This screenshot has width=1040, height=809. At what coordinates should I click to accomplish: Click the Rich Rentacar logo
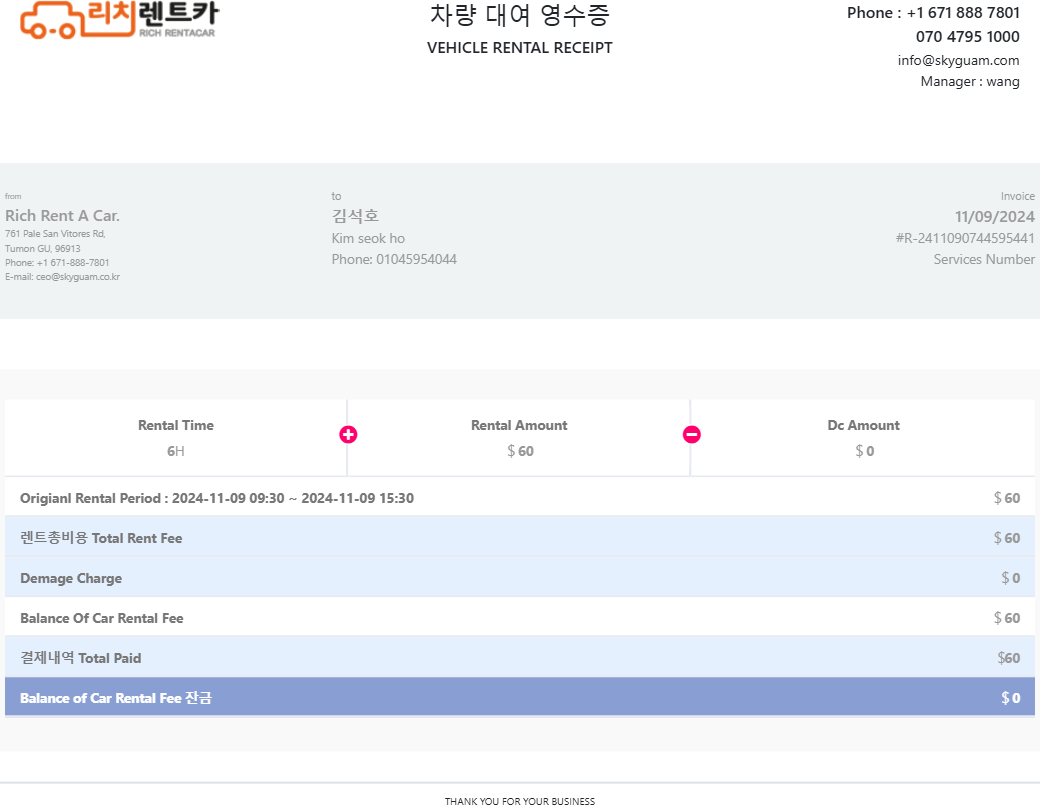[x=118, y=19]
